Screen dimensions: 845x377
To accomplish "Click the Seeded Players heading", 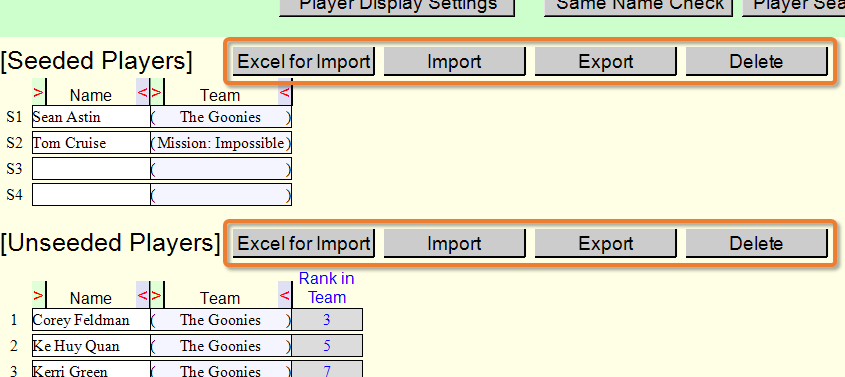I will click(x=96, y=61).
